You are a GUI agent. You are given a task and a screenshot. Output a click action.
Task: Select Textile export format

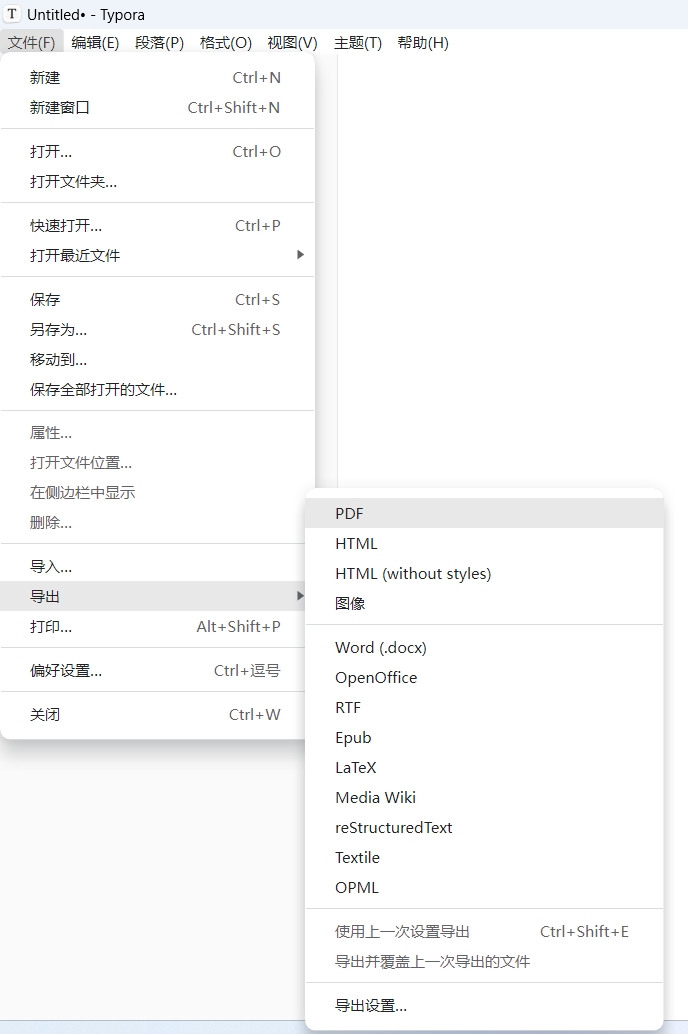[x=484, y=858]
